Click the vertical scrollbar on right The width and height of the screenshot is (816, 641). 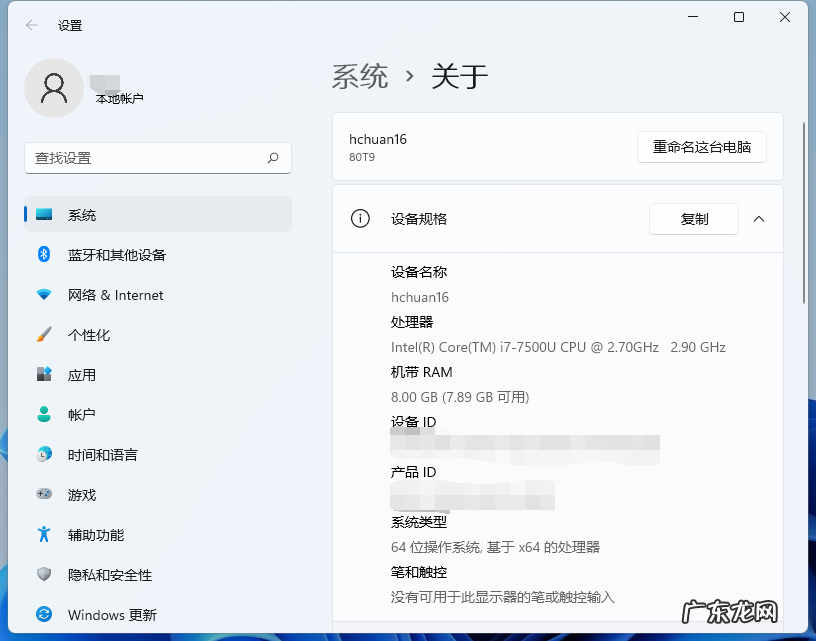click(x=805, y=212)
